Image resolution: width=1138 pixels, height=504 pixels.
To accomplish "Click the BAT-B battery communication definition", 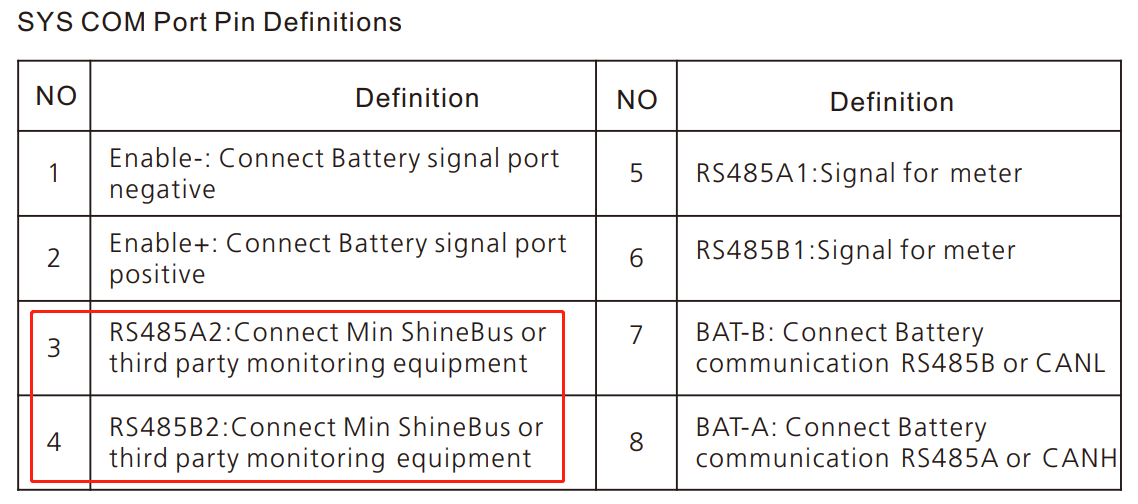I will point(900,348).
